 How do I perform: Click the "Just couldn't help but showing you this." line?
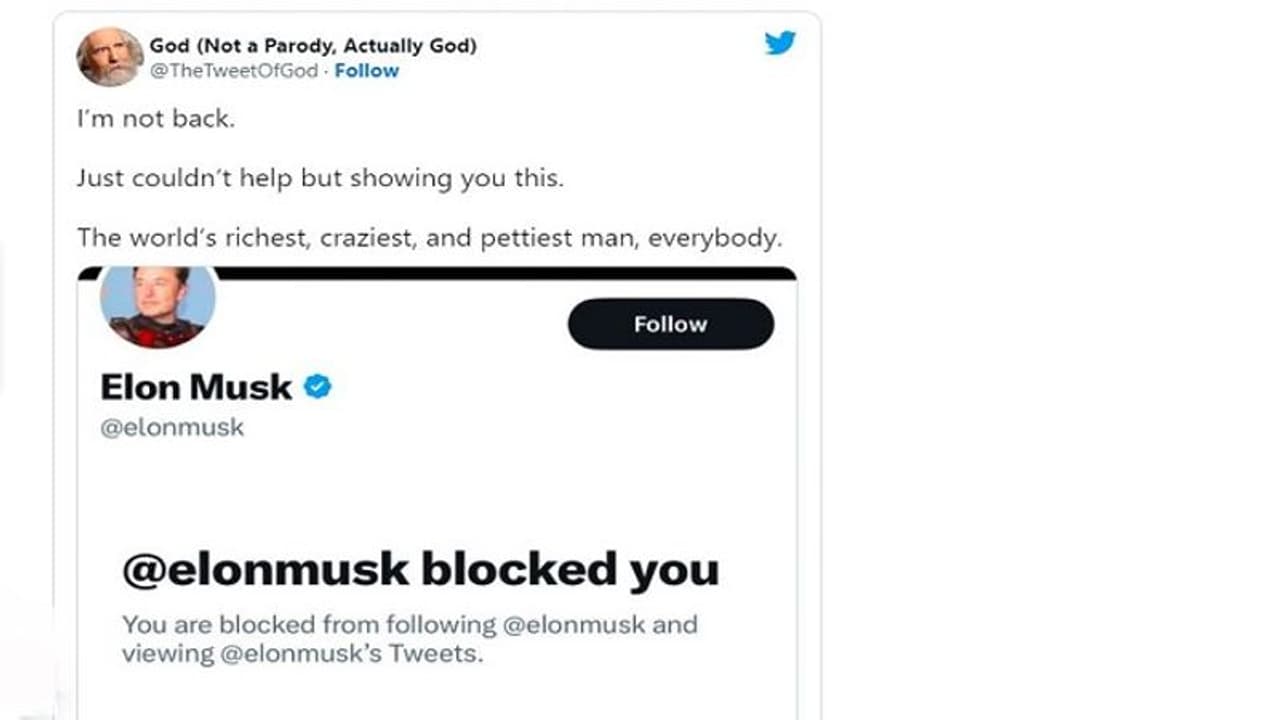pyautogui.click(x=320, y=178)
